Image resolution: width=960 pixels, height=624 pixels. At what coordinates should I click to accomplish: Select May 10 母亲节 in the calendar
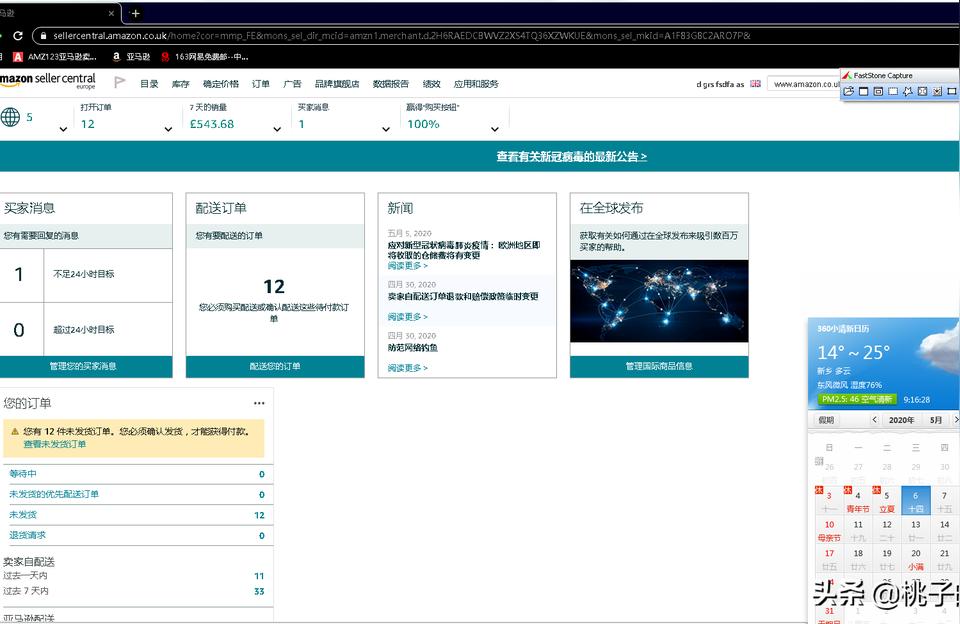(x=829, y=530)
